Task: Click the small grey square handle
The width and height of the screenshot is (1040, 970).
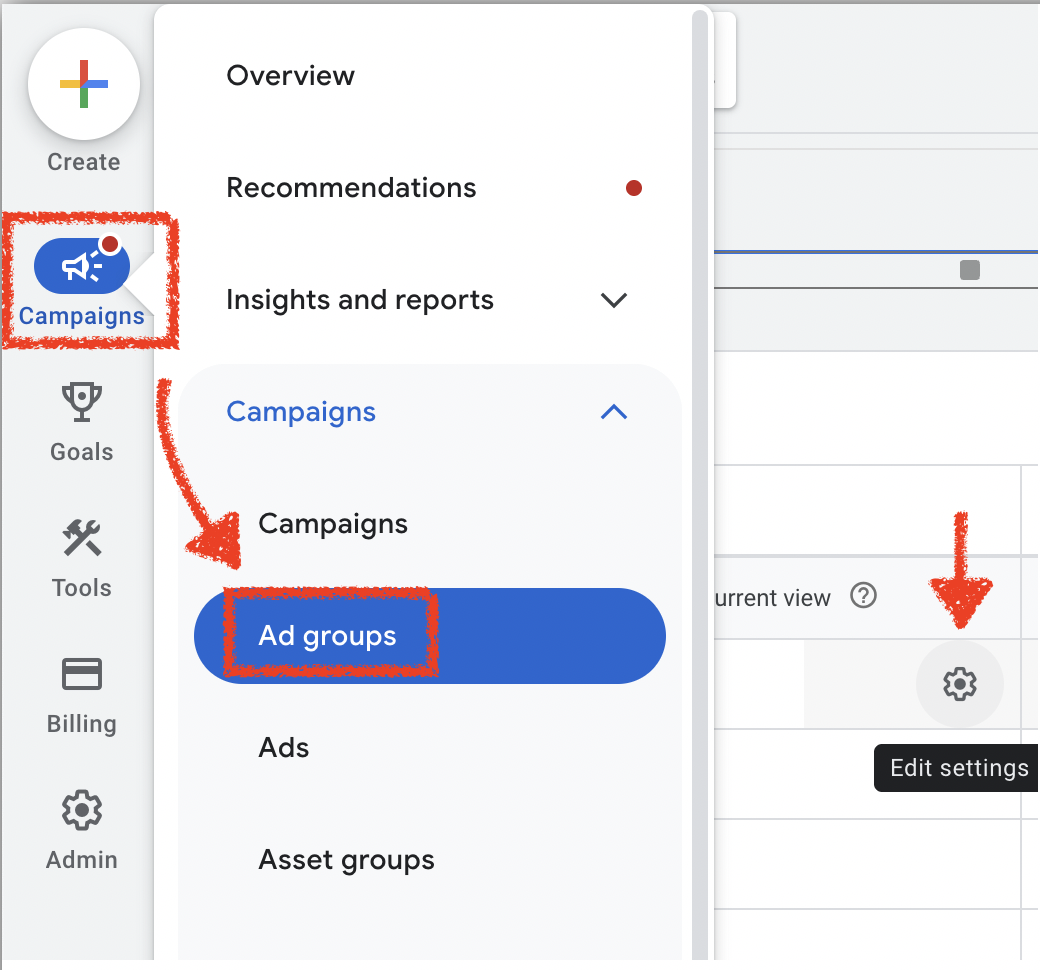Action: pyautogui.click(x=969, y=270)
